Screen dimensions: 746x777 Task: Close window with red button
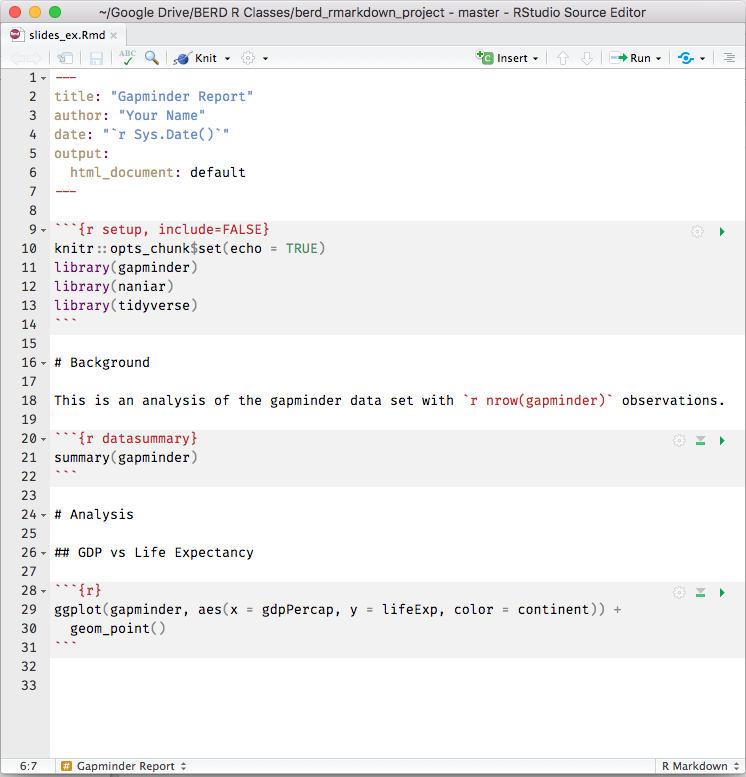15,12
